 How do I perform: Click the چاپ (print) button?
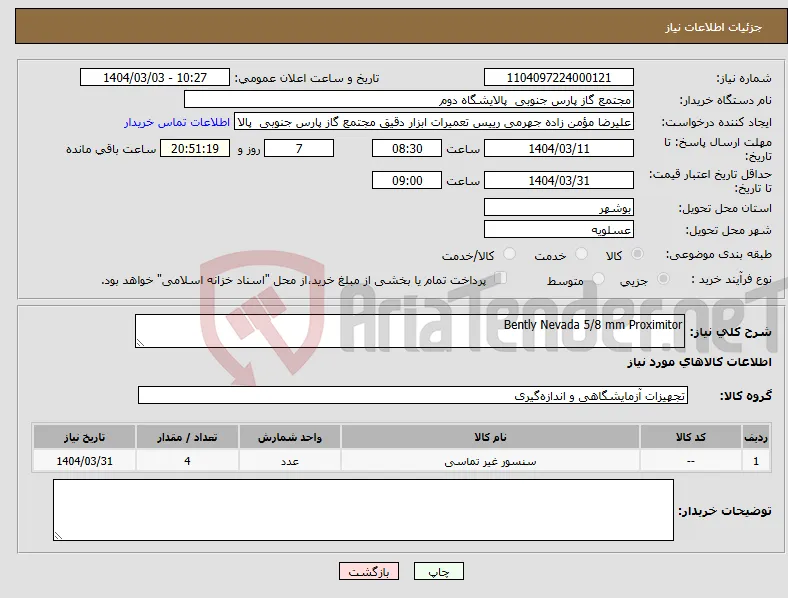438,571
